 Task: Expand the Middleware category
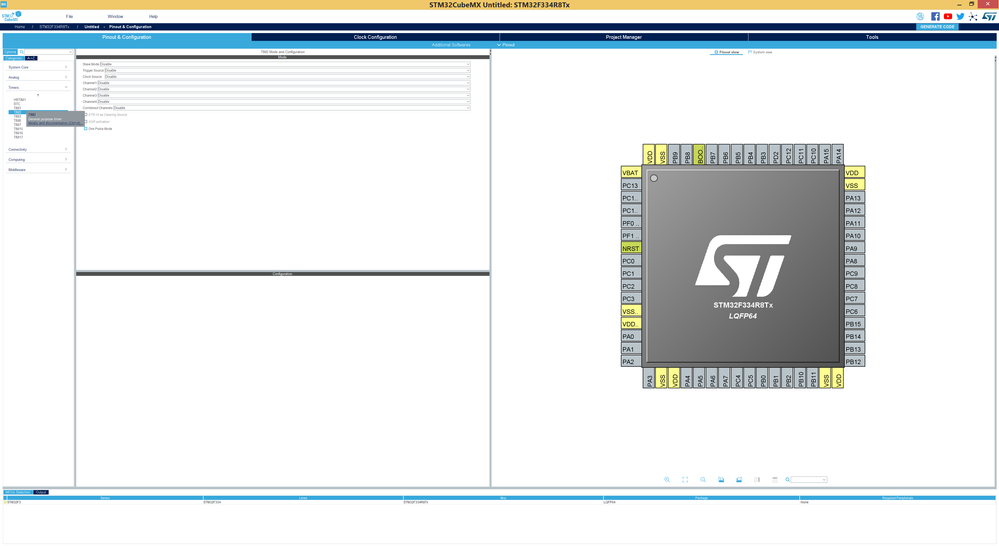tap(37, 169)
